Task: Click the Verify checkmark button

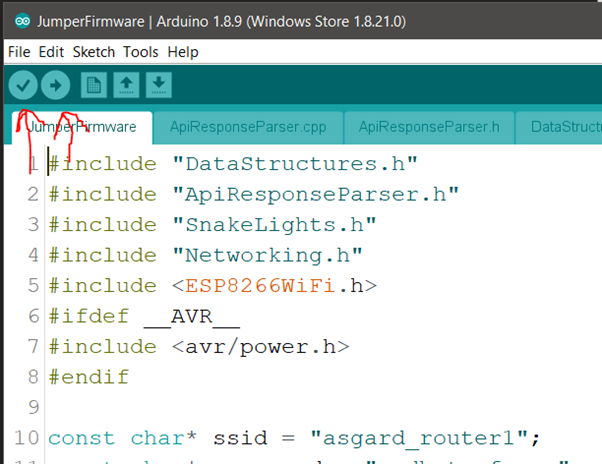Action: (x=23, y=85)
